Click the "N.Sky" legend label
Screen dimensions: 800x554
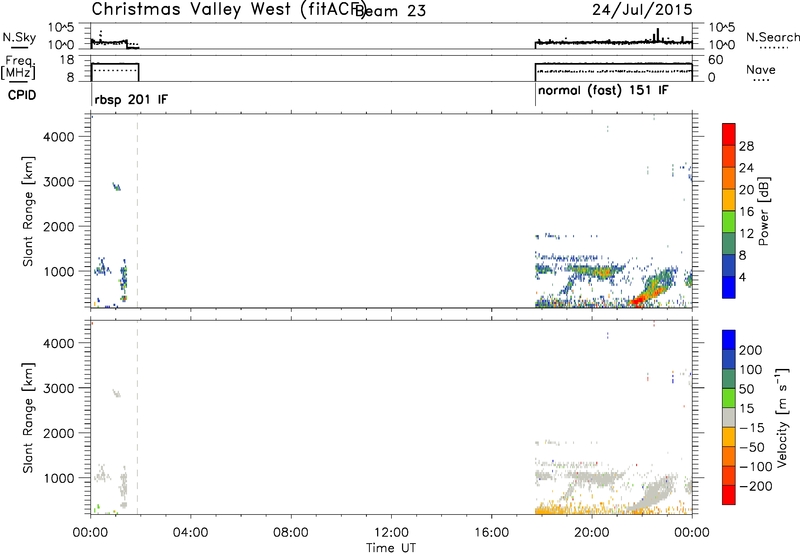click(x=19, y=37)
